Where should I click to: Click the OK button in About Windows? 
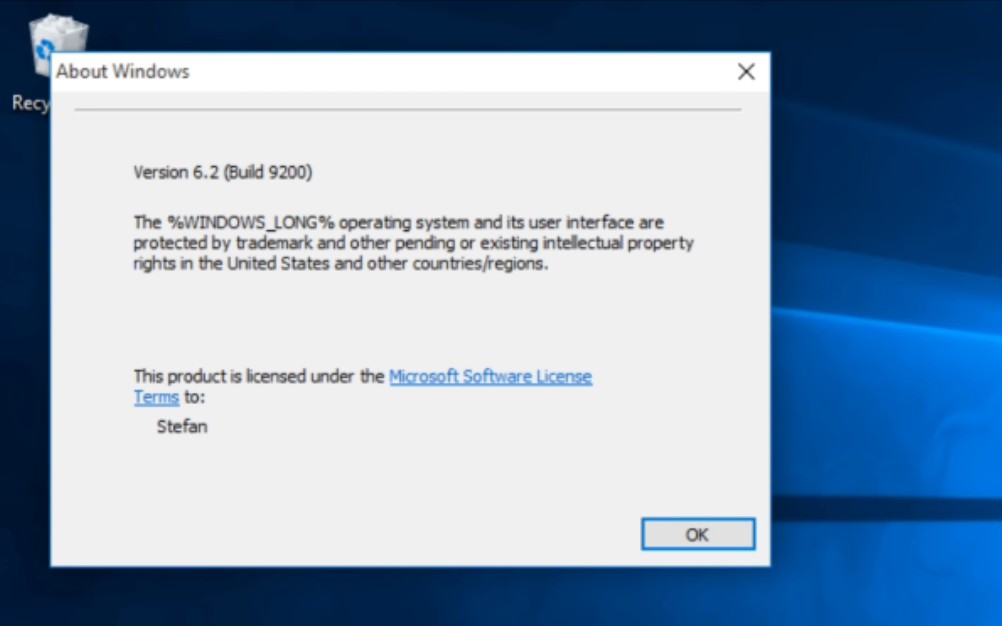[x=698, y=534]
